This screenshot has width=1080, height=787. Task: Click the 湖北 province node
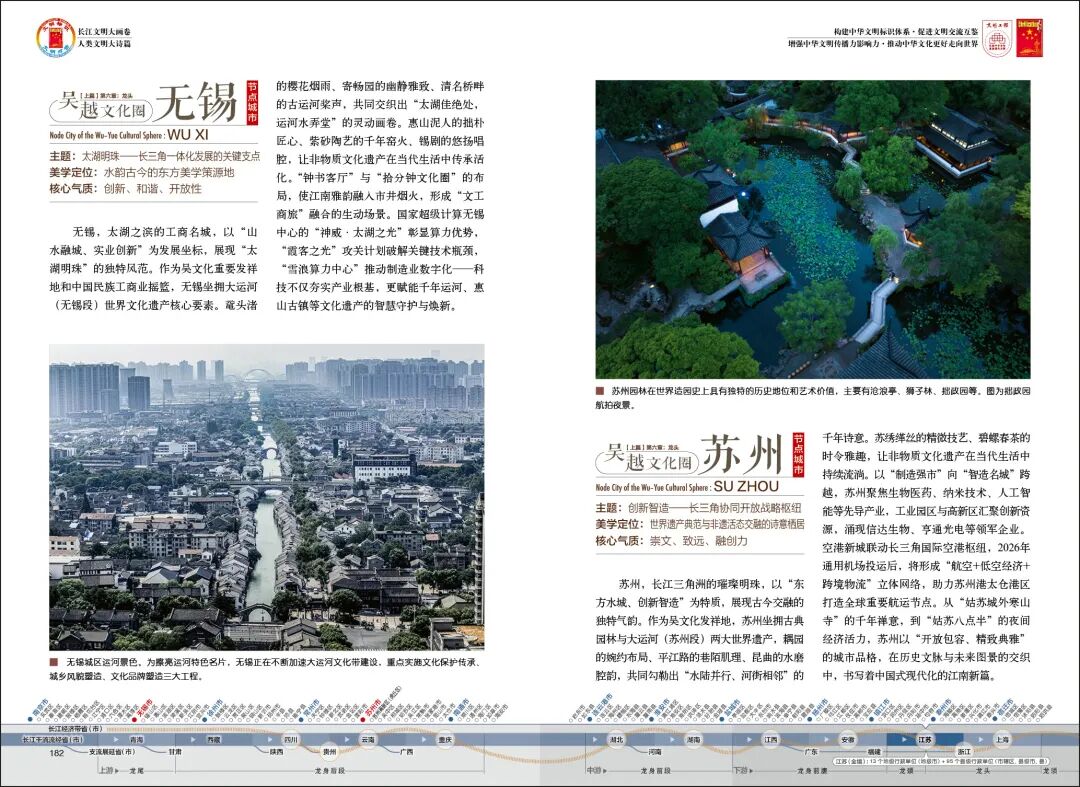click(x=616, y=740)
